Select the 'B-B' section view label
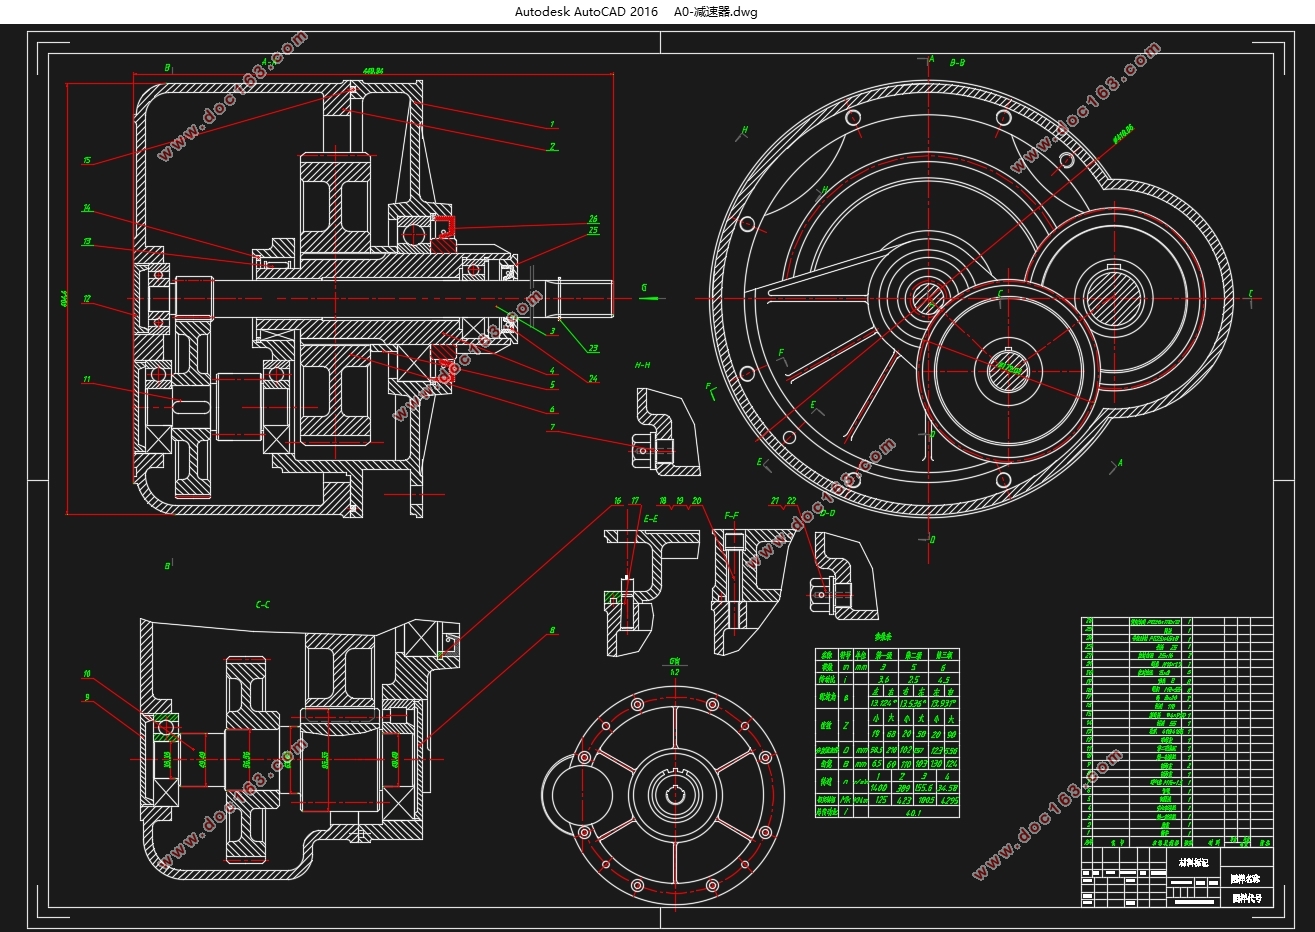This screenshot has width=1315, height=932. pos(956,62)
